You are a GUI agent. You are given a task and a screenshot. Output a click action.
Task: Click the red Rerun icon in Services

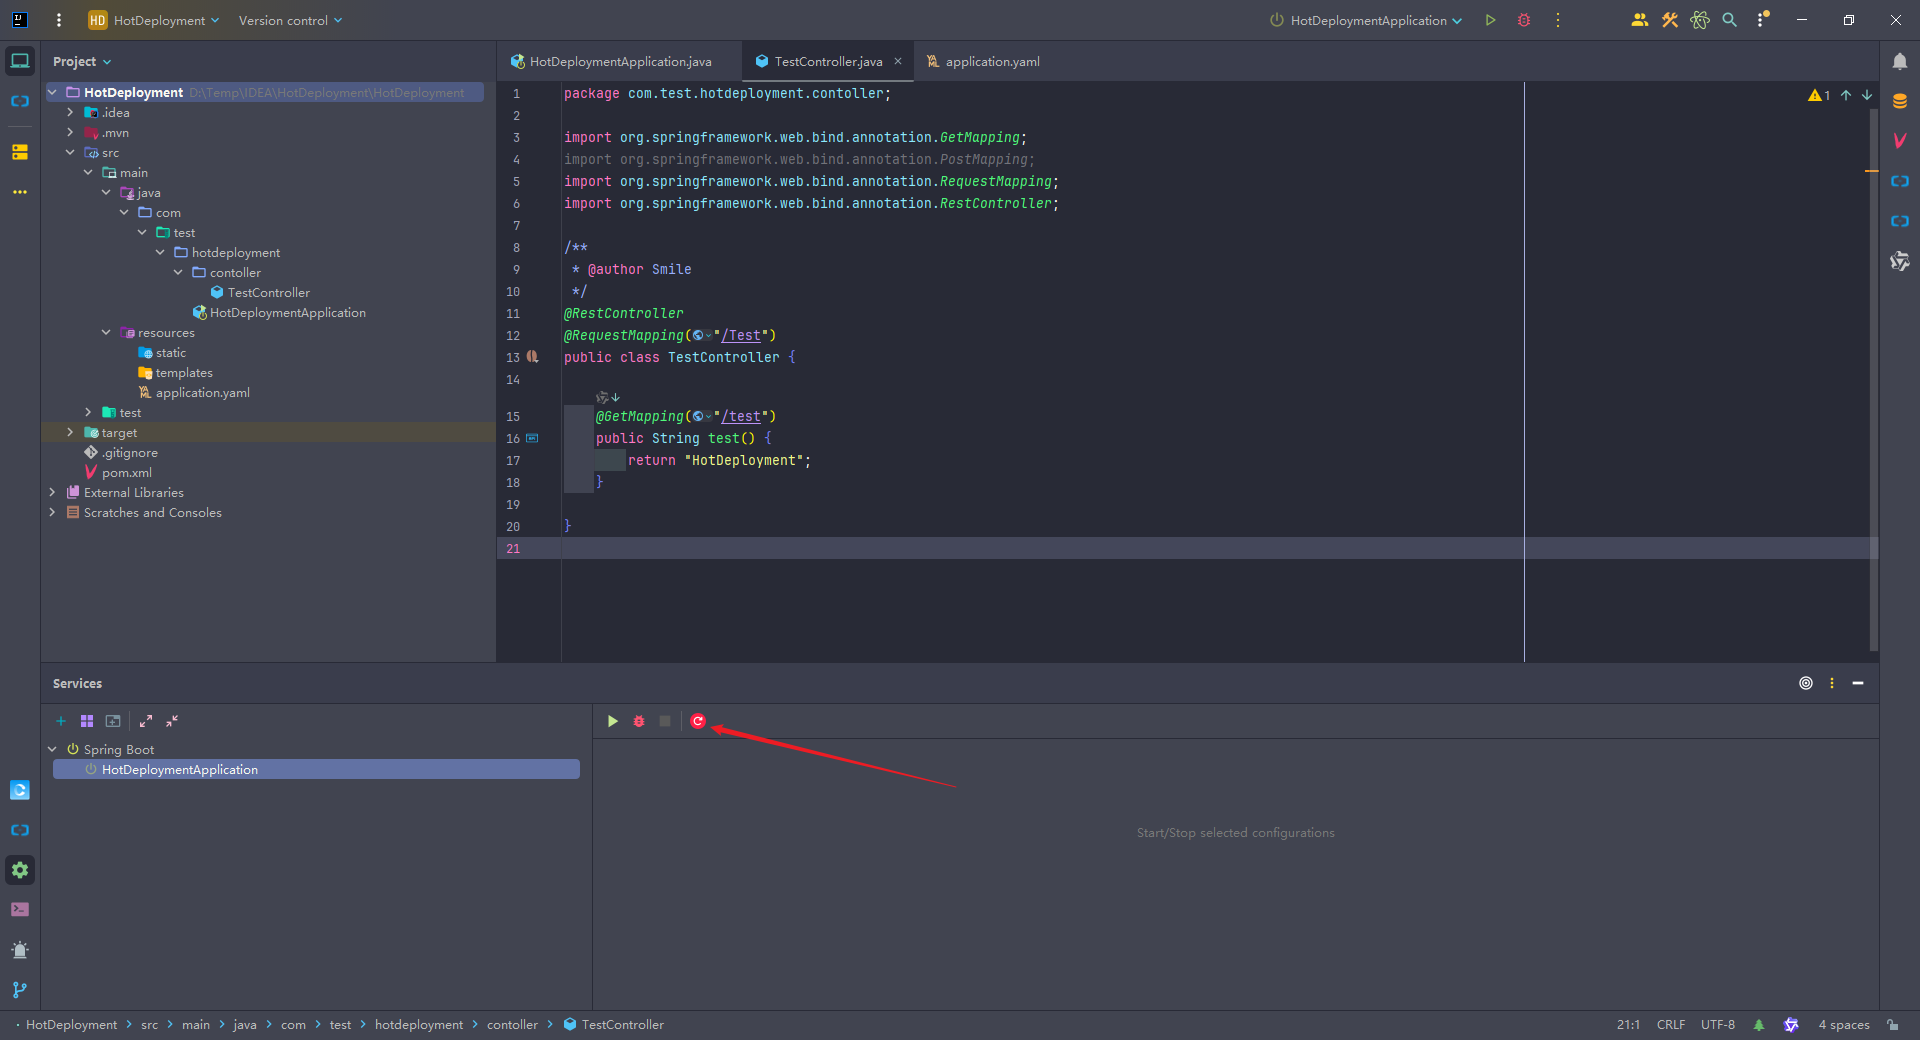pyautogui.click(x=698, y=721)
